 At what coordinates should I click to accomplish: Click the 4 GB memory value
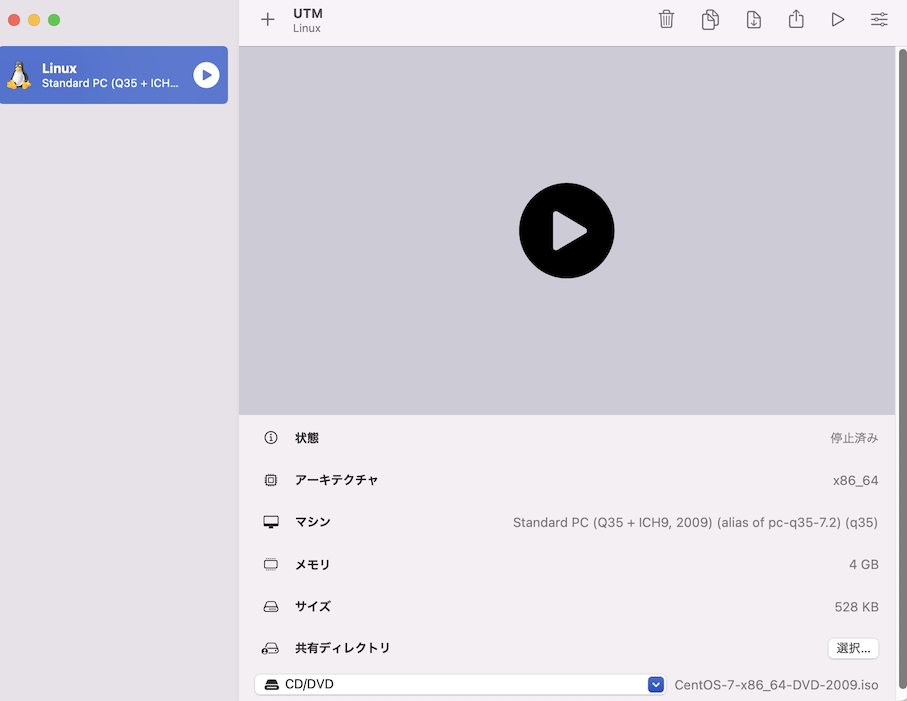pyautogui.click(x=864, y=565)
